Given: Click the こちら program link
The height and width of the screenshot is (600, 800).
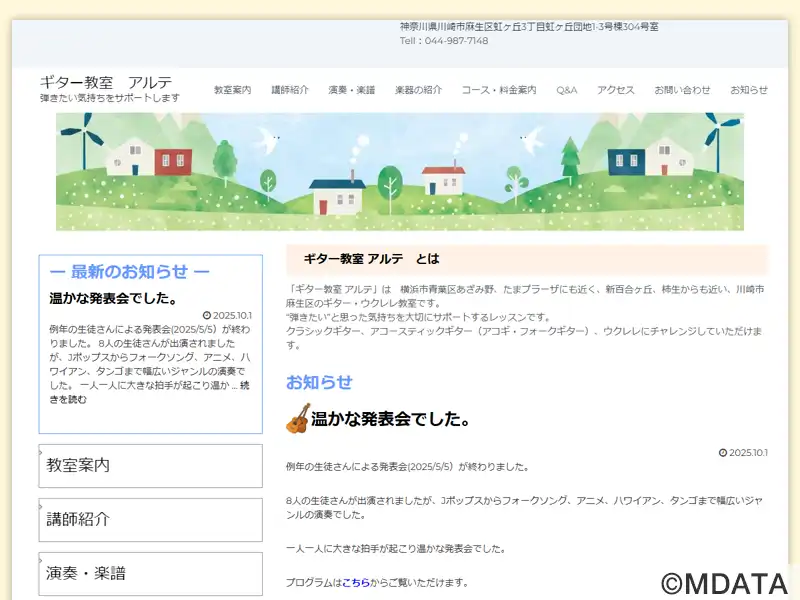Looking at the screenshot, I should tap(355, 582).
